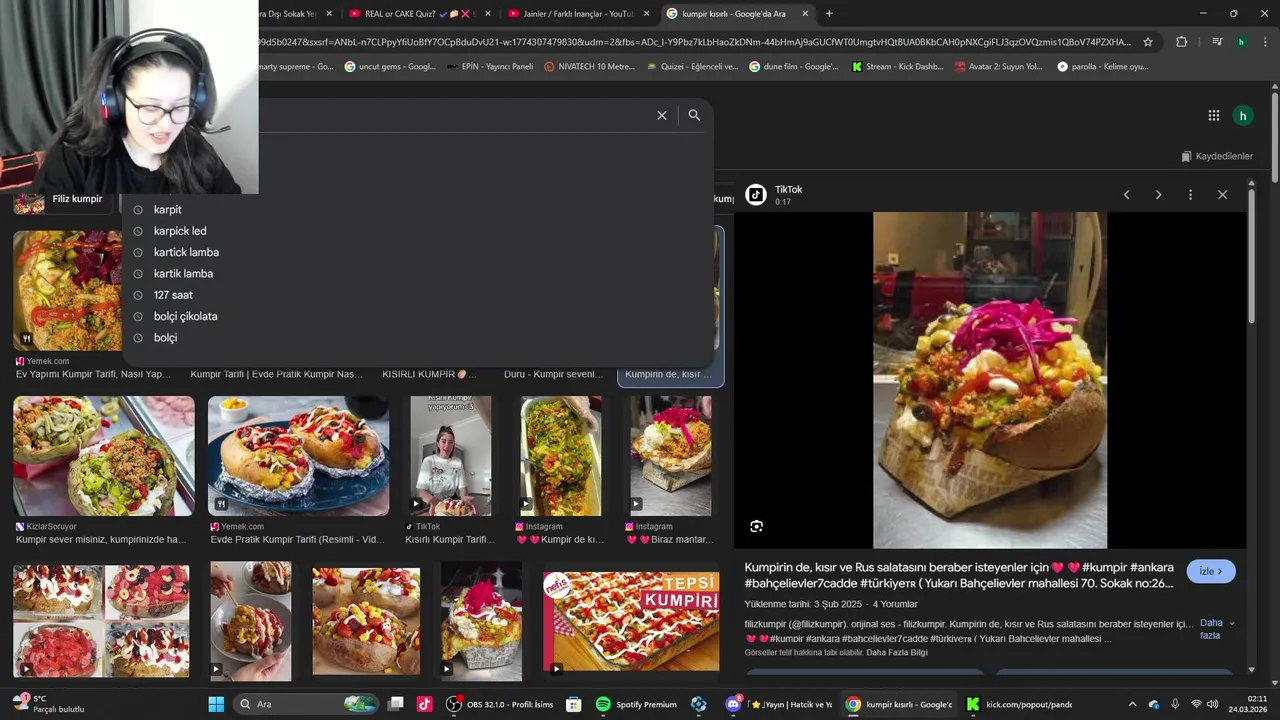Select '127 saat' search suggestion
Image resolution: width=1280 pixels, height=720 pixels.
[173, 295]
